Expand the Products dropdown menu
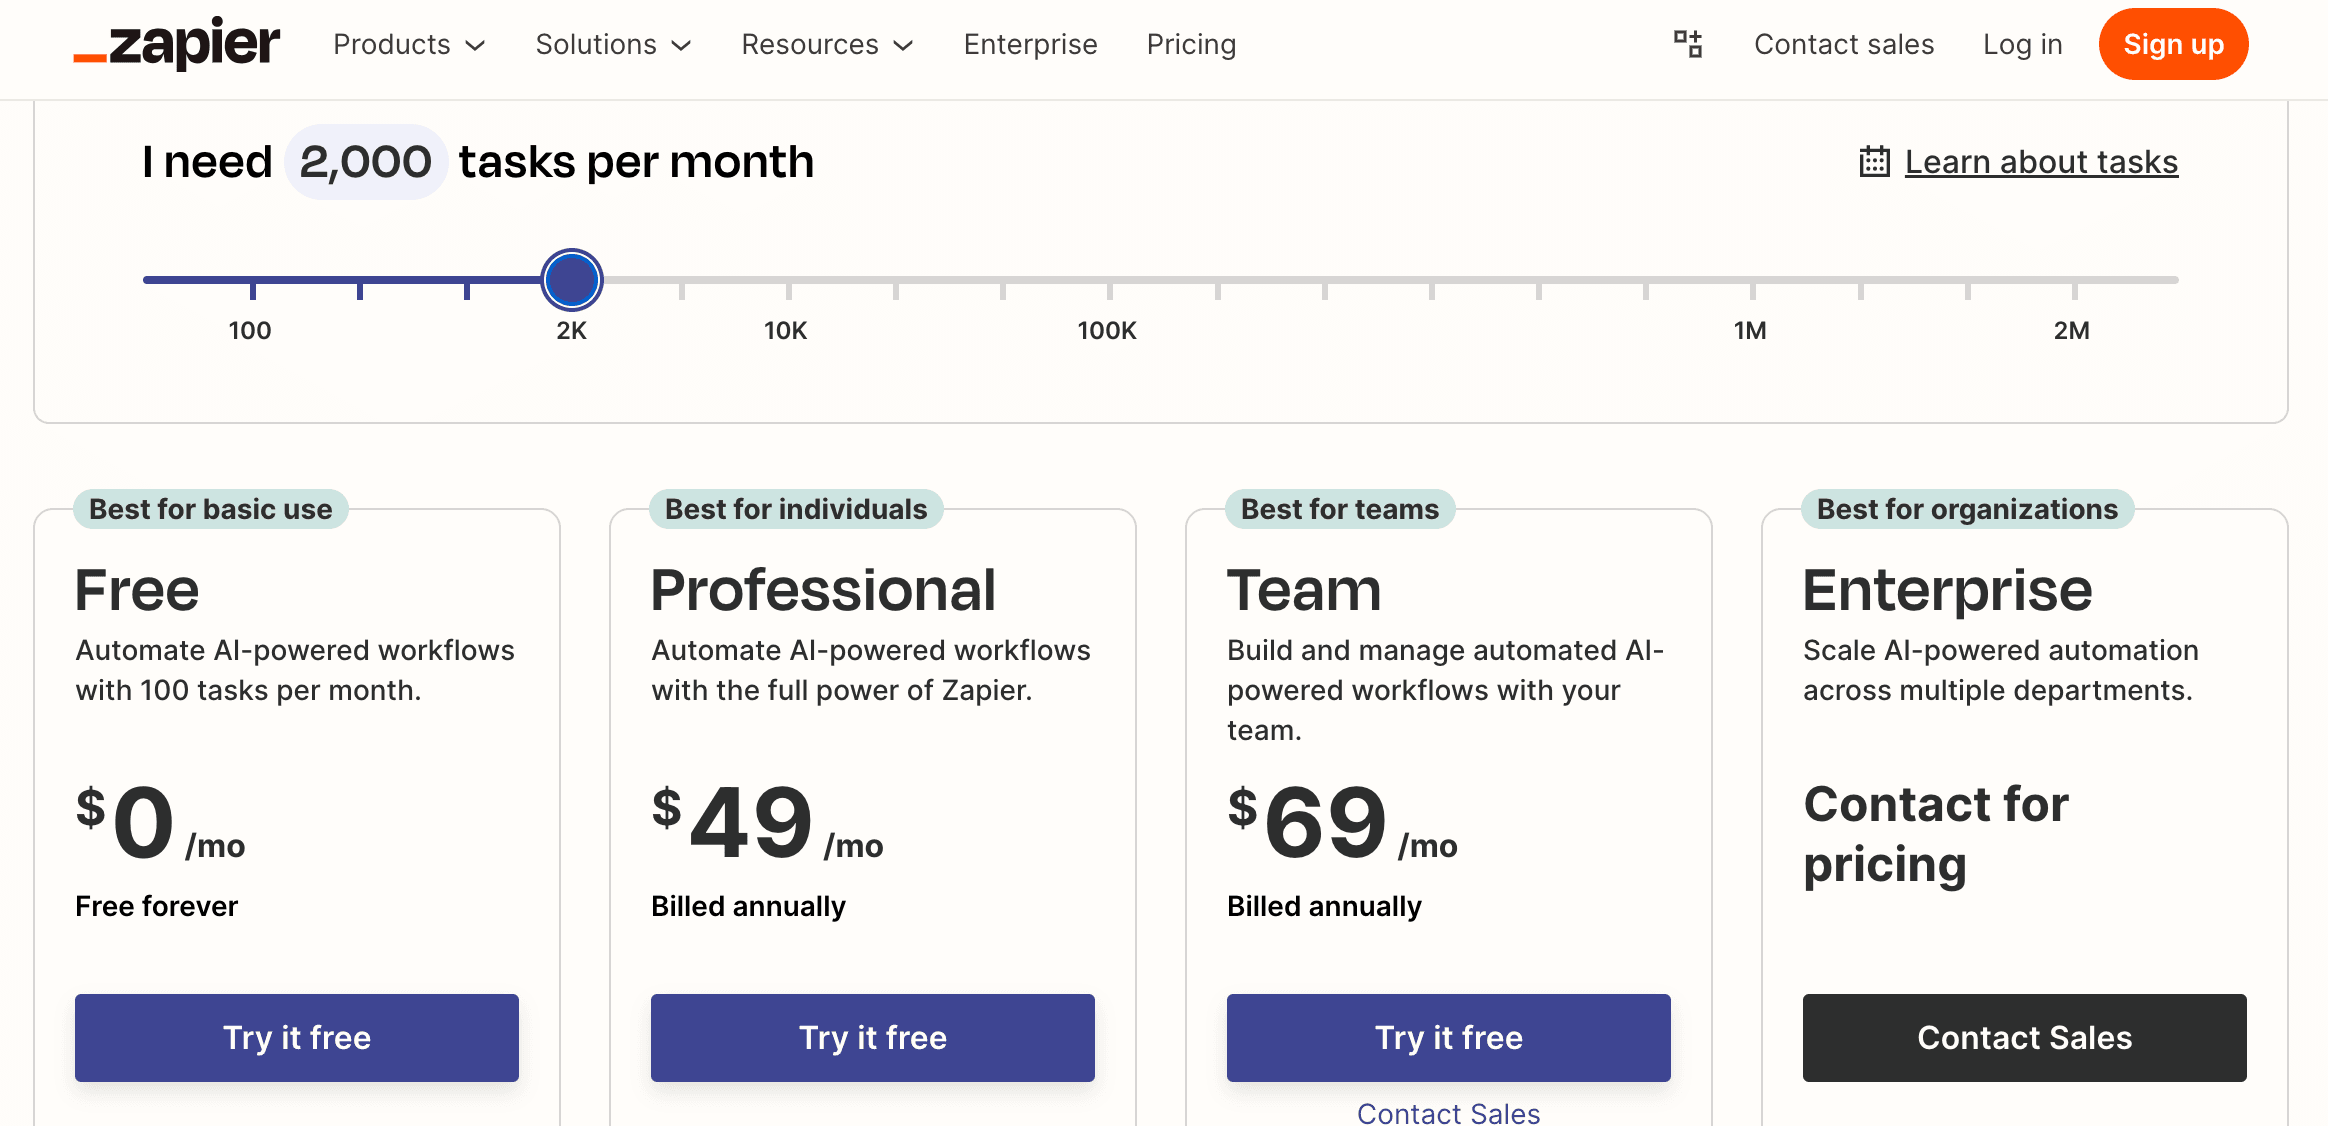The width and height of the screenshot is (2328, 1126). click(x=409, y=44)
